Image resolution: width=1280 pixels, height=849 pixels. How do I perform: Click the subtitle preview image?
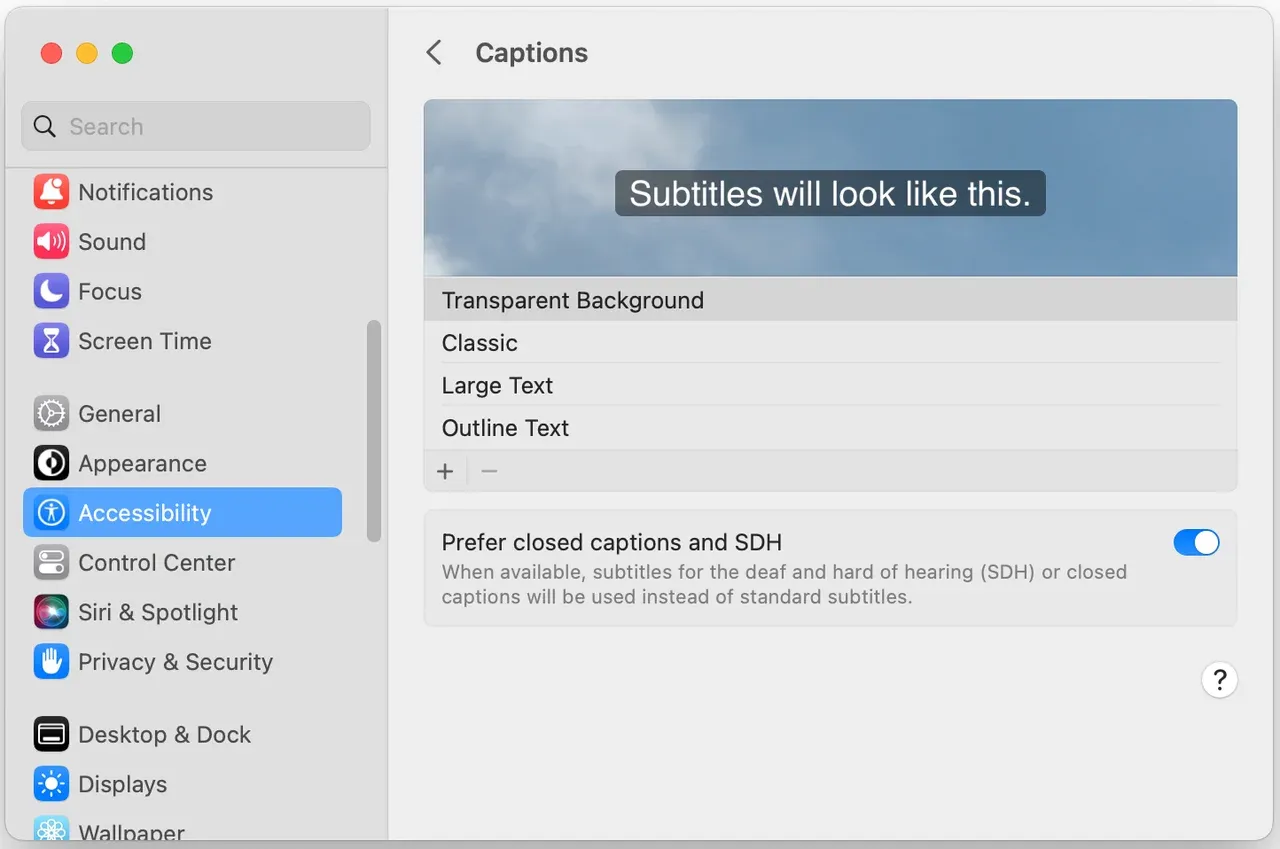pyautogui.click(x=830, y=188)
